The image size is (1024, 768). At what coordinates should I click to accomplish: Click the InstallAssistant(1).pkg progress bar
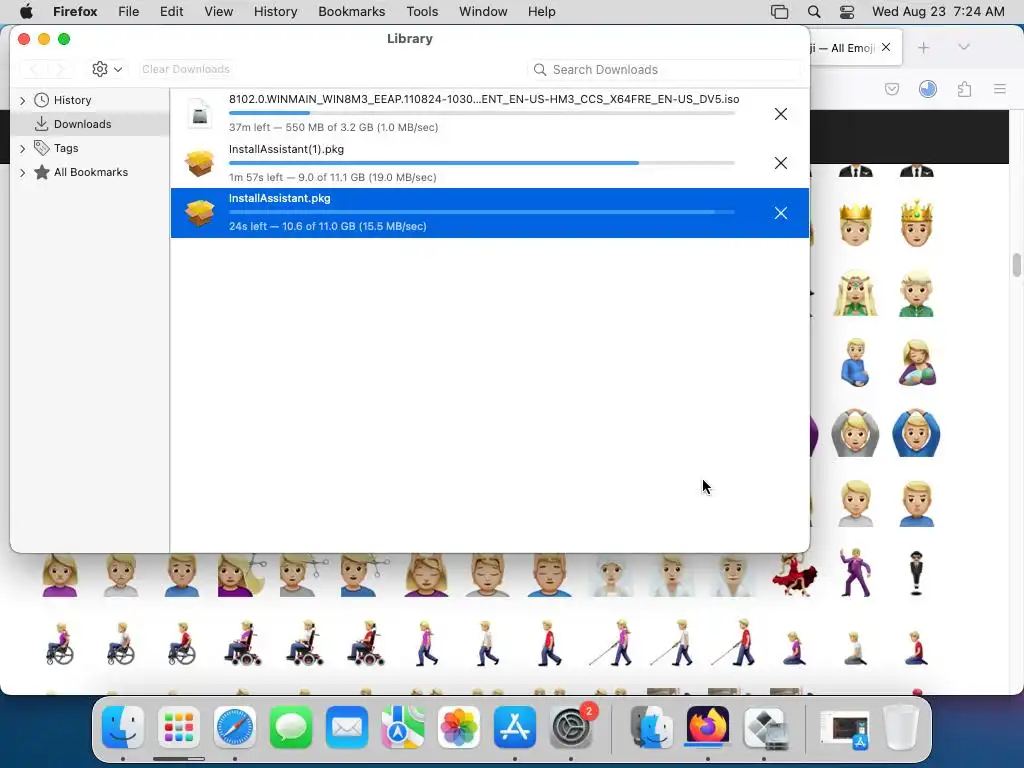(x=482, y=163)
